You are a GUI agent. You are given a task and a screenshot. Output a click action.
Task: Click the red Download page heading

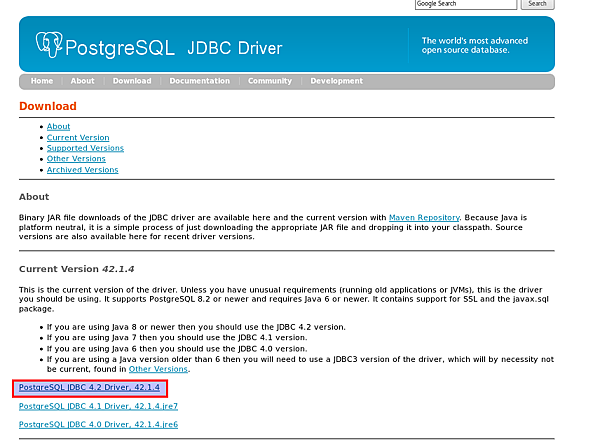coord(48,106)
